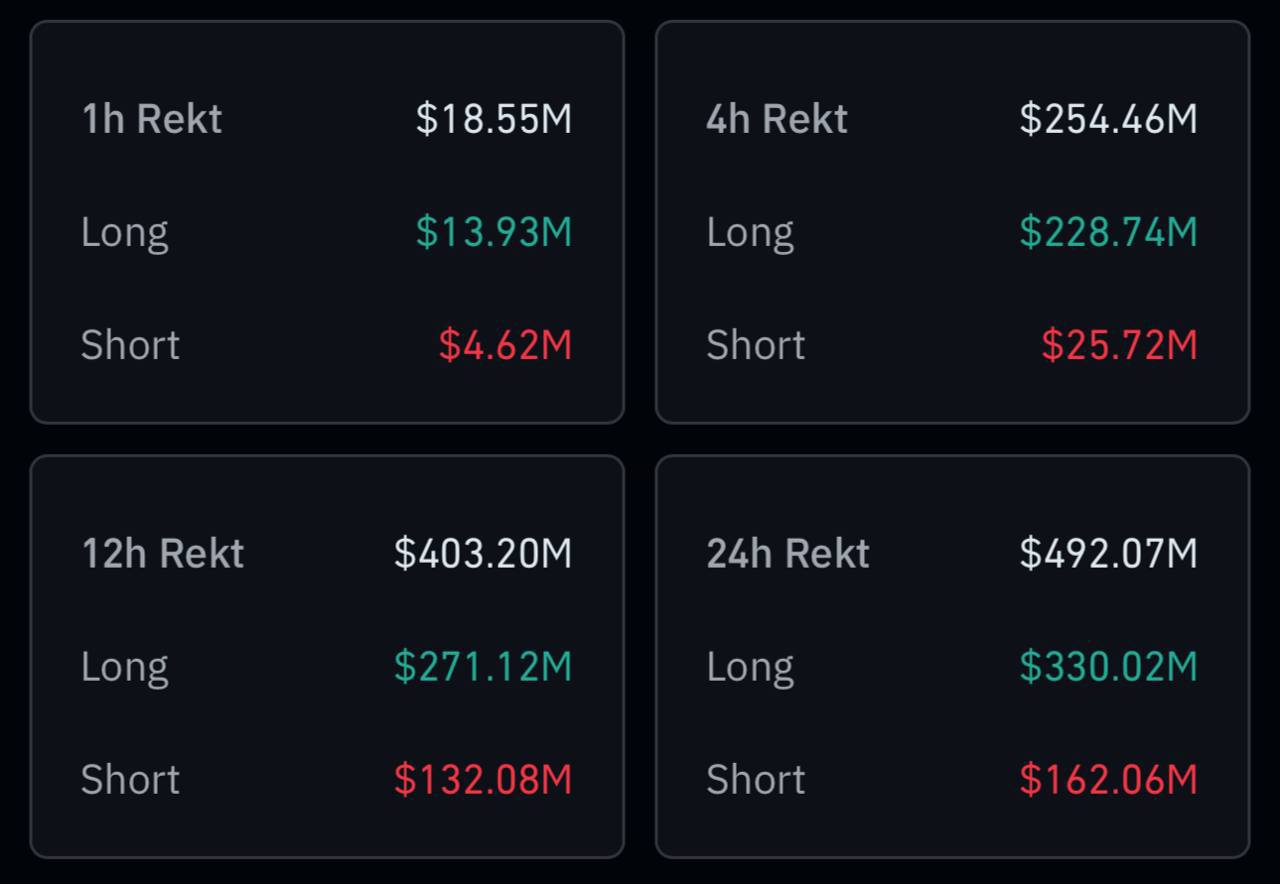Click the green $330.02M long value
Viewport: 1280px width, 884px height.
tap(1108, 666)
